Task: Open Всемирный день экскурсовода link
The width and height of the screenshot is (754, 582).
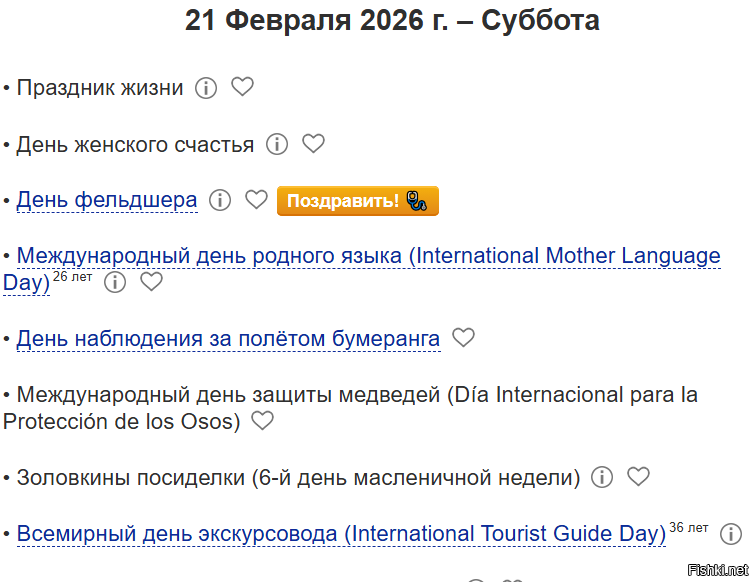Action: 341,533
